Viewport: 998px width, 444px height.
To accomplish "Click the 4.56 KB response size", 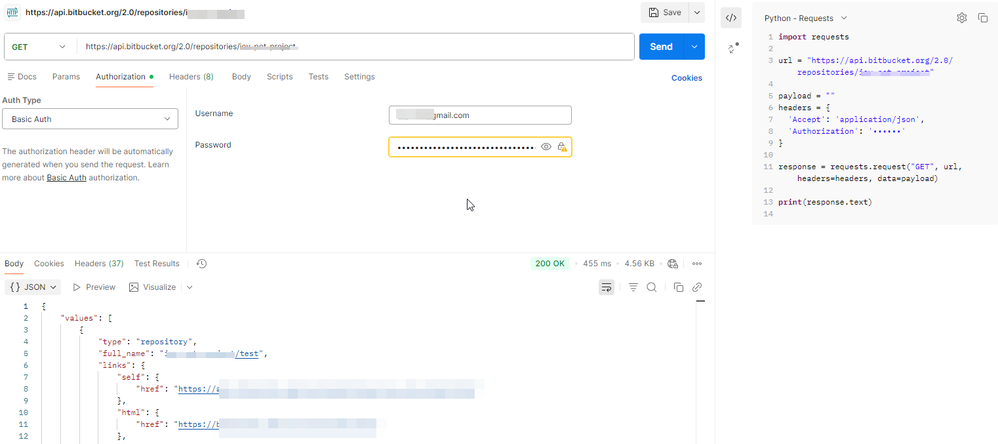I will point(639,263).
